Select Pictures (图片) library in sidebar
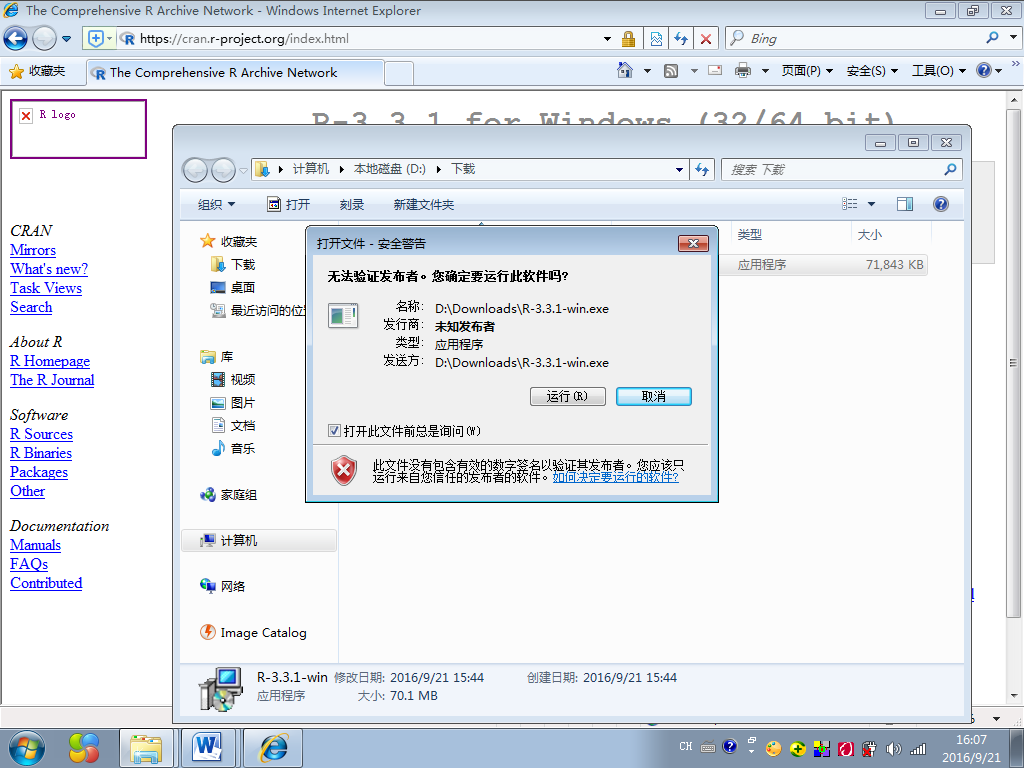 [233, 403]
